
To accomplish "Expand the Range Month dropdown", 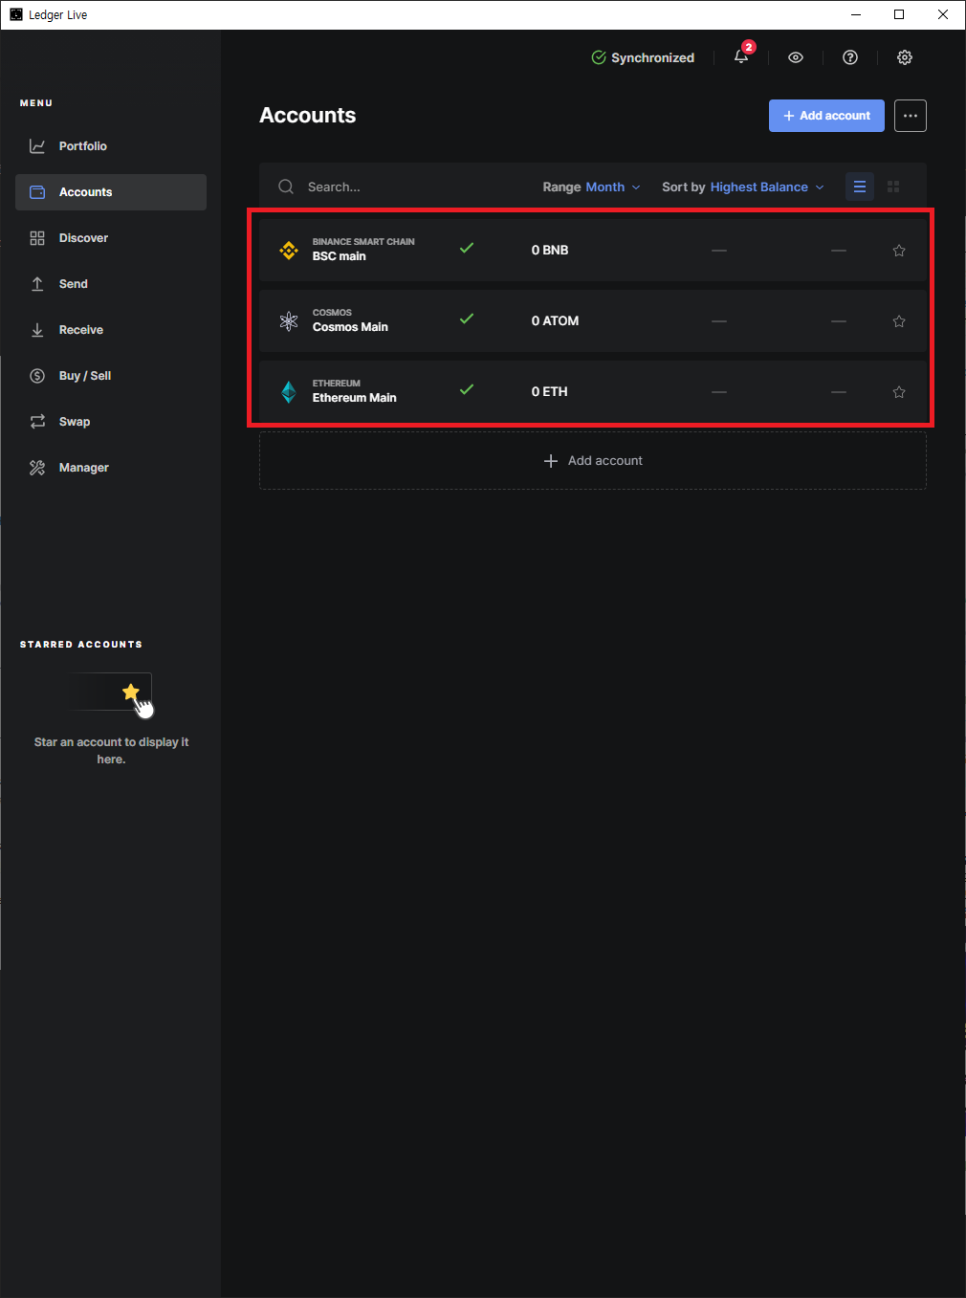I will [592, 187].
